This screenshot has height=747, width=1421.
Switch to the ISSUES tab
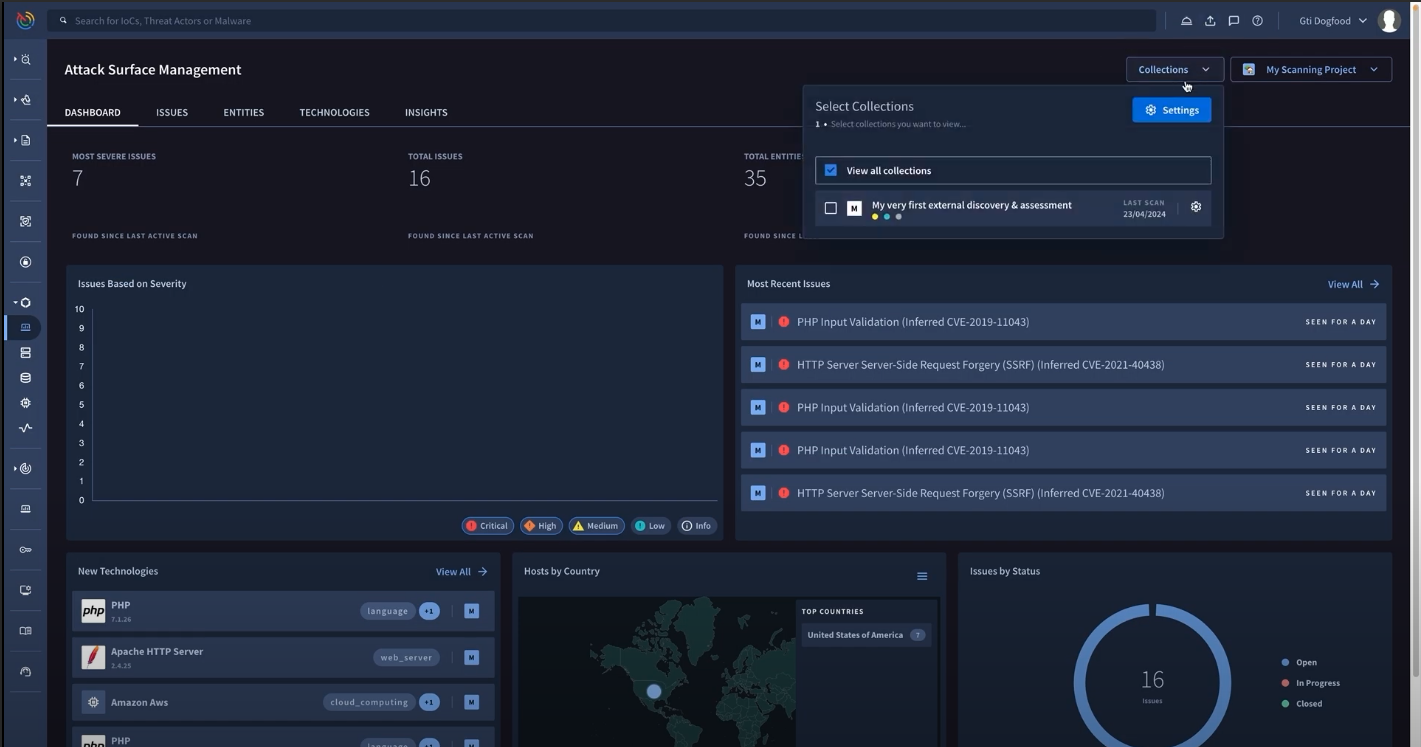(171, 112)
